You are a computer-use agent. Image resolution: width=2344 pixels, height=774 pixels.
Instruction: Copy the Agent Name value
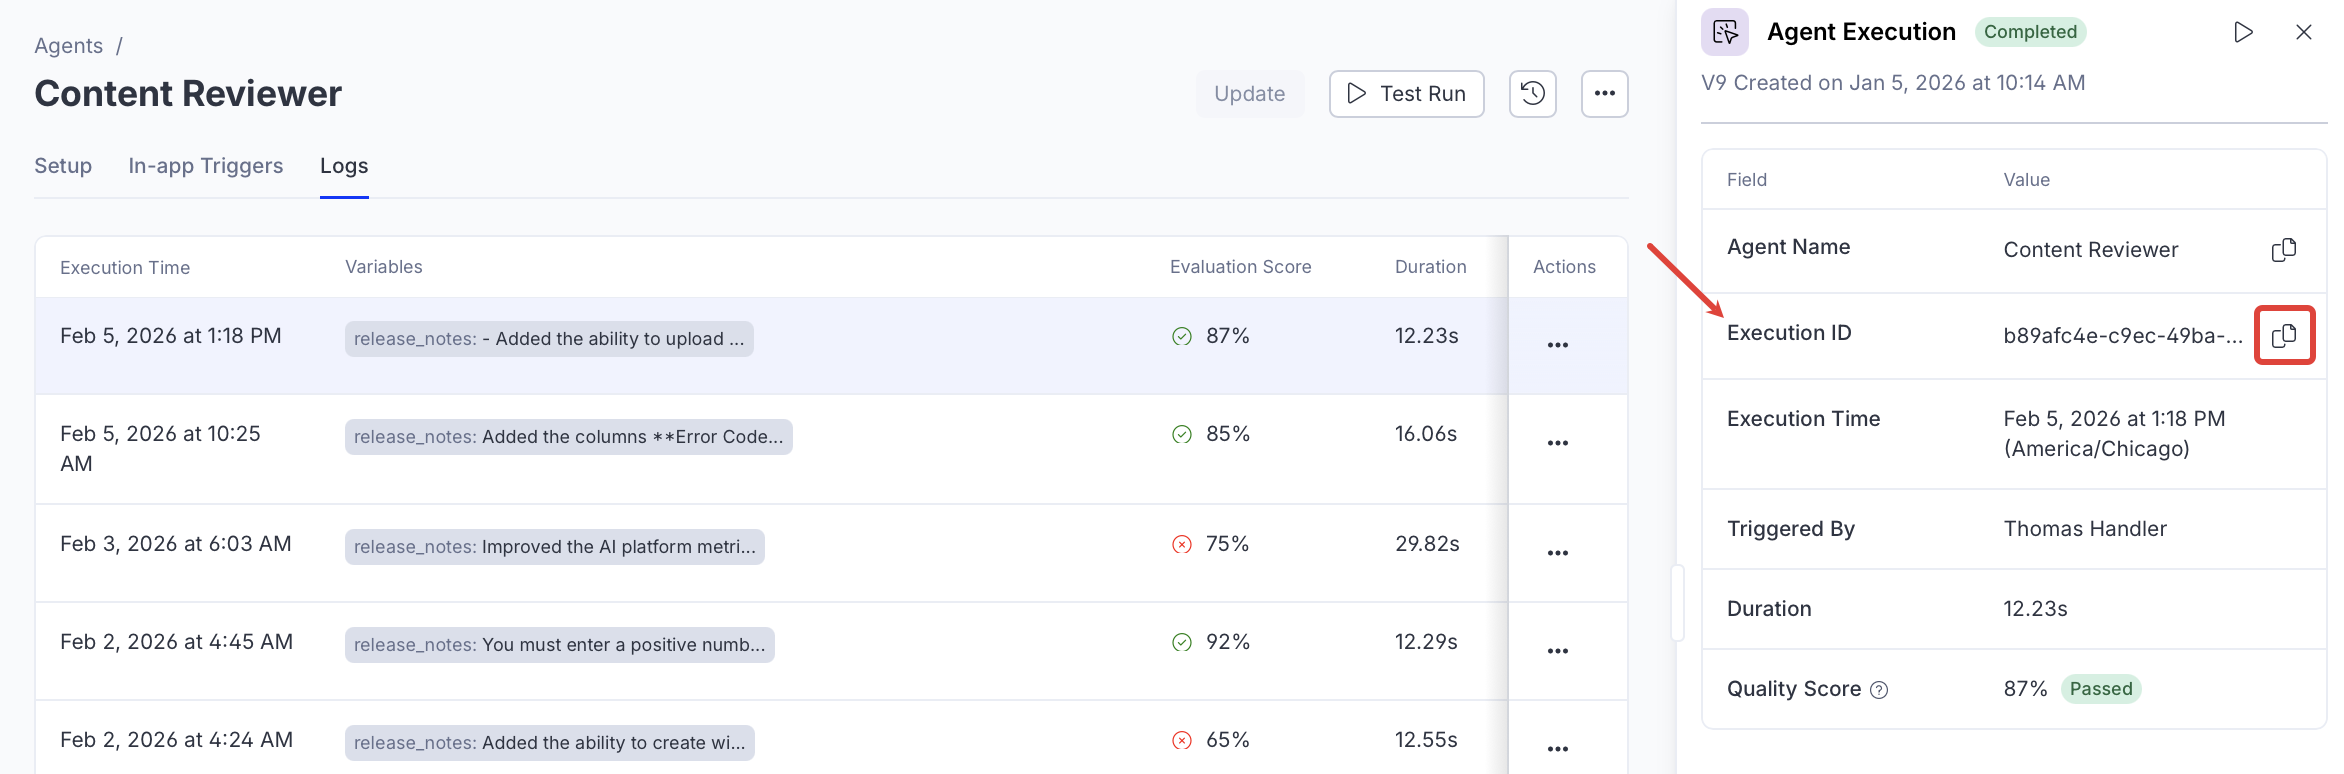pos(2284,250)
